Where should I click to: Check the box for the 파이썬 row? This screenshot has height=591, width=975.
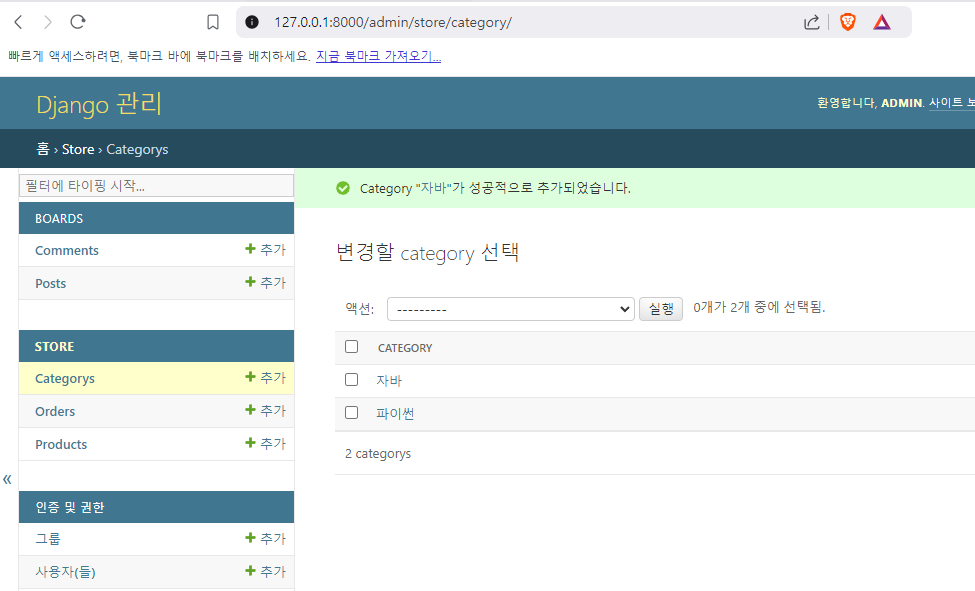click(x=351, y=412)
